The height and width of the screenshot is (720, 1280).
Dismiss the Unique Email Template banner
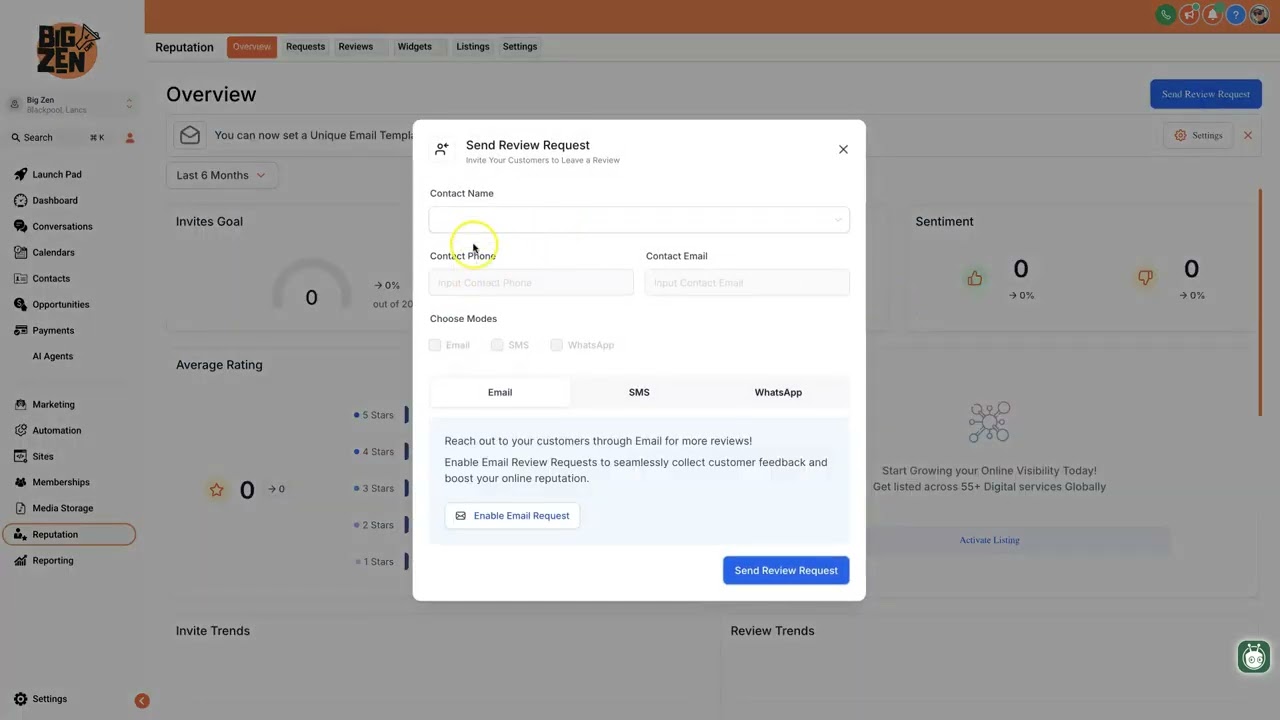1247,135
